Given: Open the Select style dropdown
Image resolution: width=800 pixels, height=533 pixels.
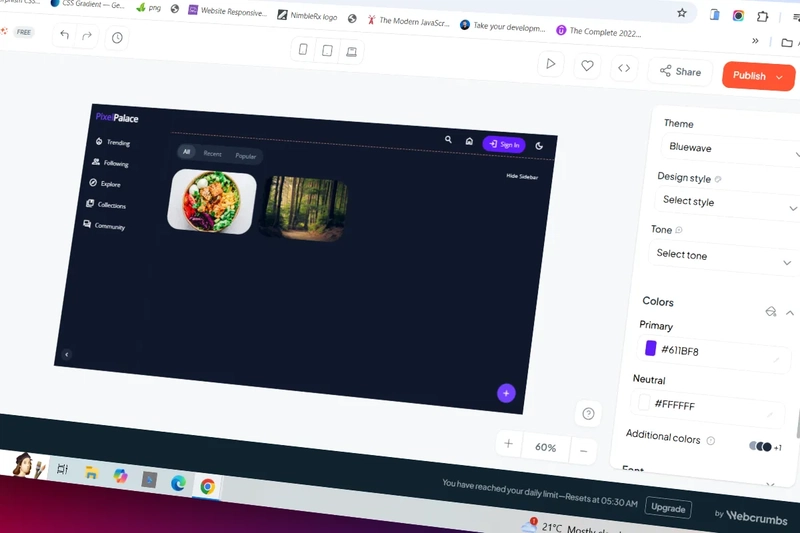Looking at the screenshot, I should coord(727,203).
